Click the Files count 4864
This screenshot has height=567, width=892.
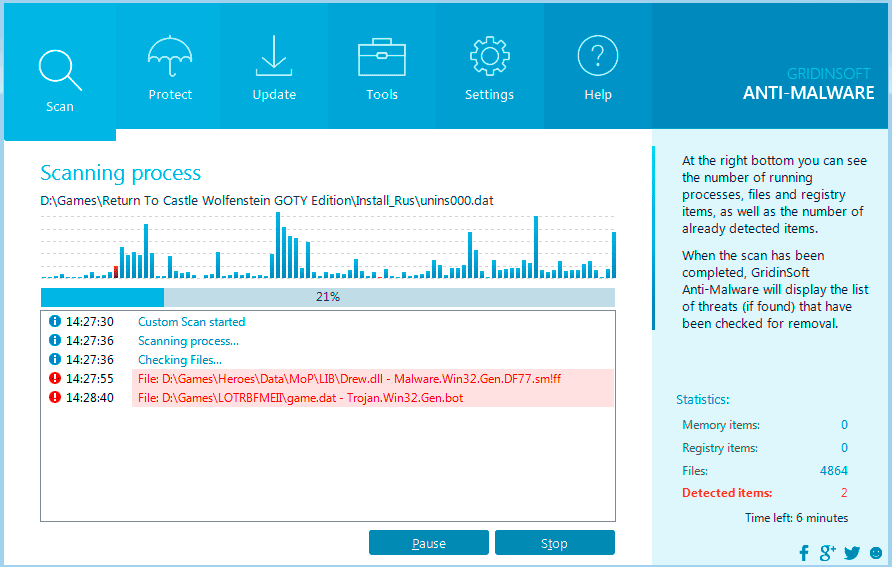pyautogui.click(x=834, y=470)
